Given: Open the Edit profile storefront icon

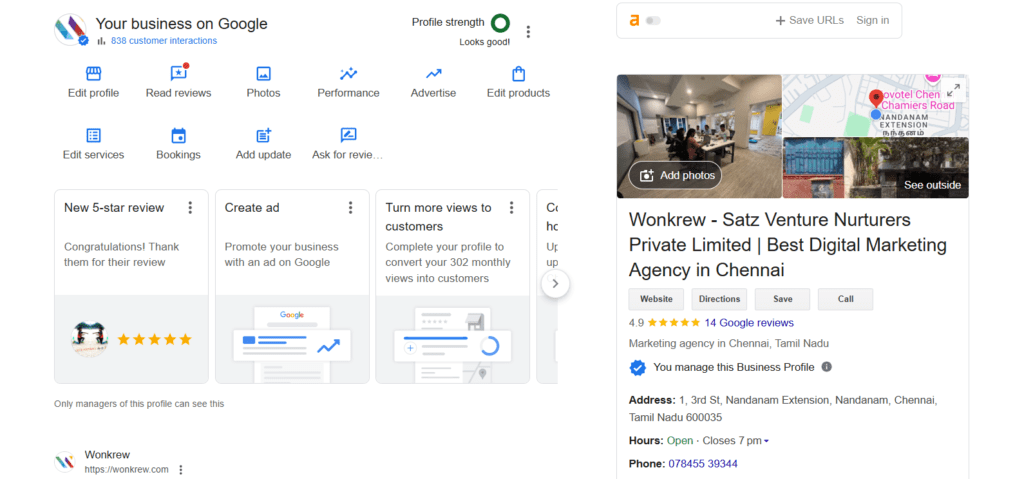Looking at the screenshot, I should pyautogui.click(x=93, y=73).
